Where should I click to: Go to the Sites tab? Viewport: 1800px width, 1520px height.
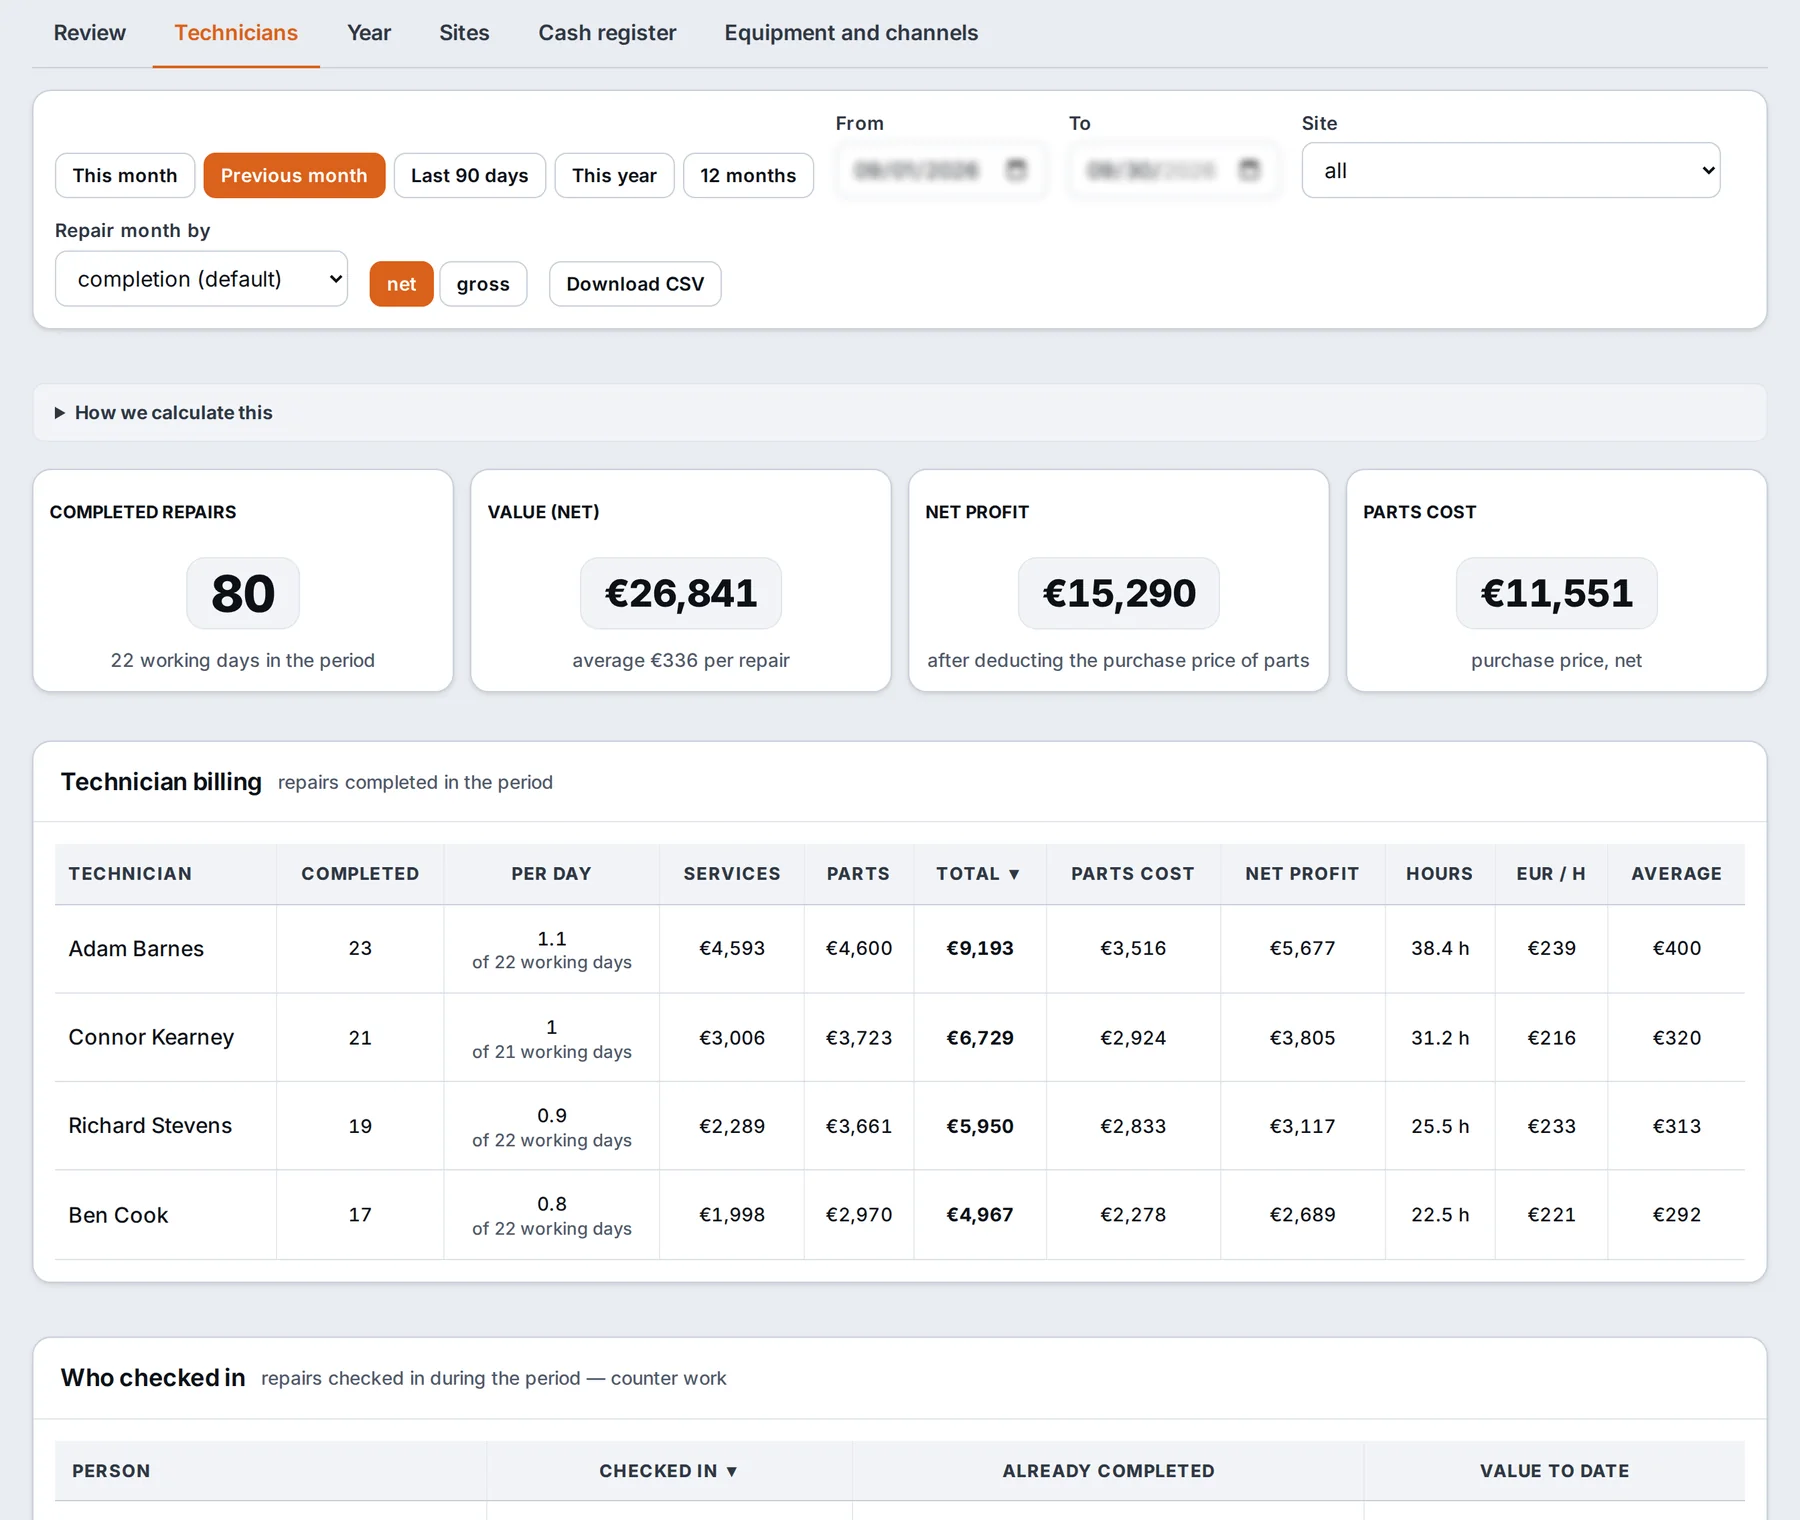pos(464,33)
